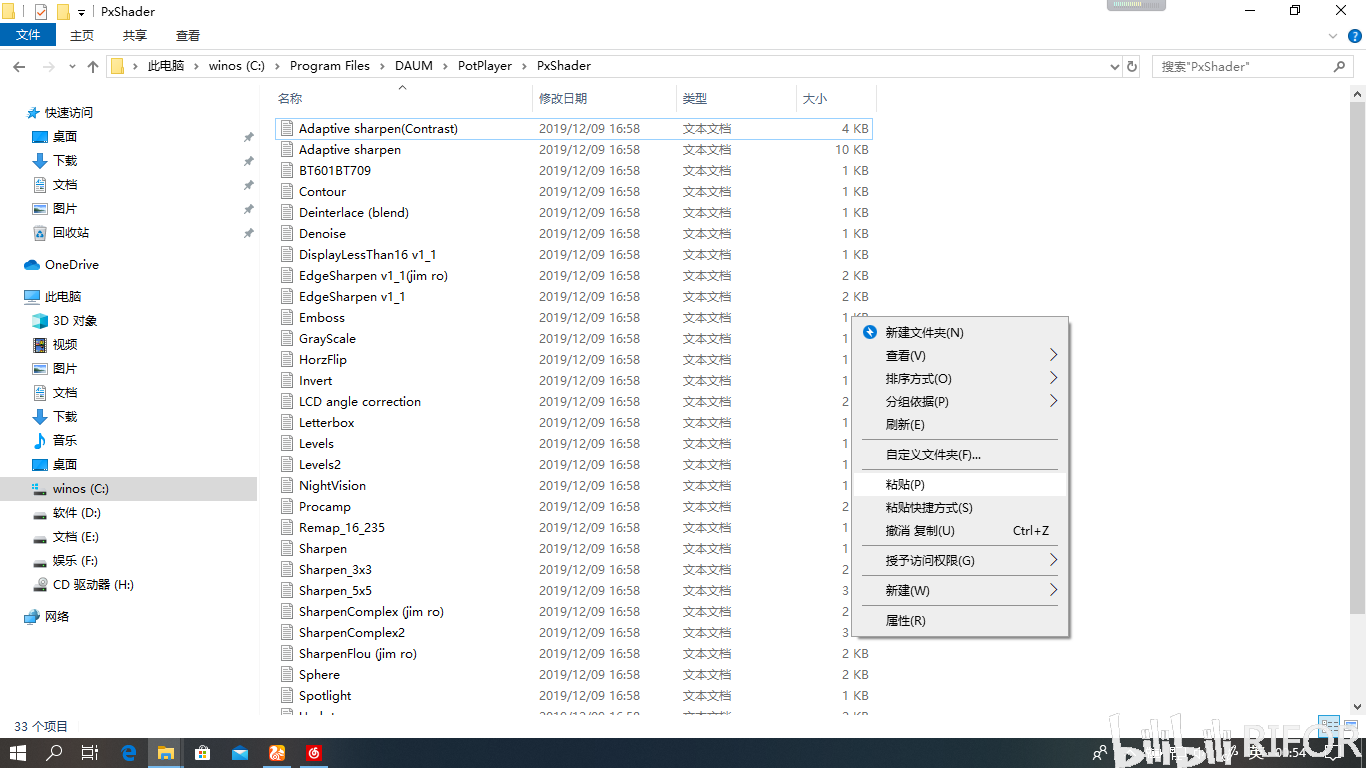Click the file list scrollbar up arrow

pos(1357,94)
